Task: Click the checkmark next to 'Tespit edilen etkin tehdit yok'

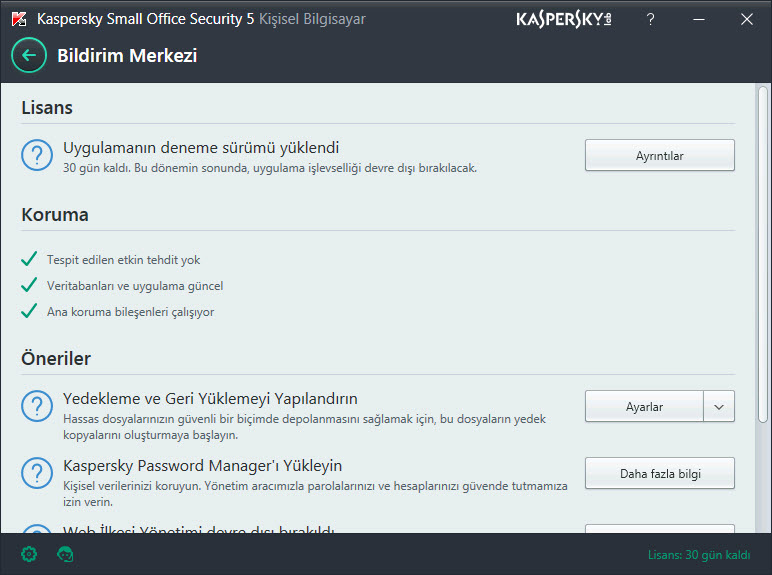Action: click(29, 259)
